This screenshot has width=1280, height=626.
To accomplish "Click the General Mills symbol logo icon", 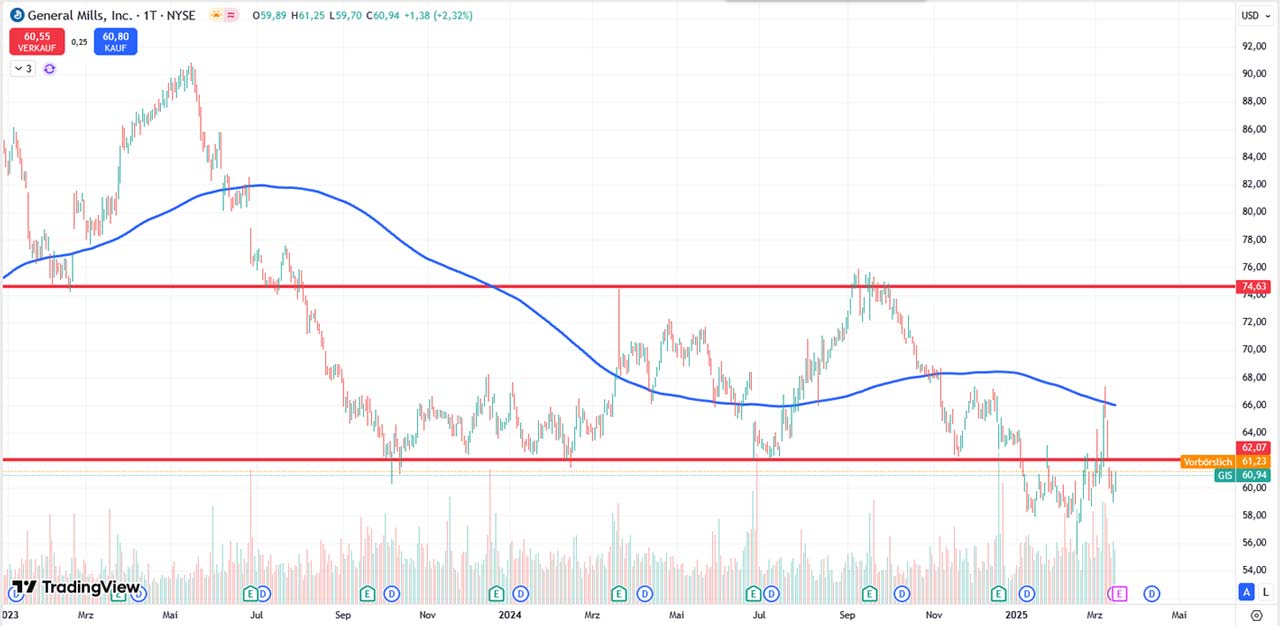I will point(17,15).
